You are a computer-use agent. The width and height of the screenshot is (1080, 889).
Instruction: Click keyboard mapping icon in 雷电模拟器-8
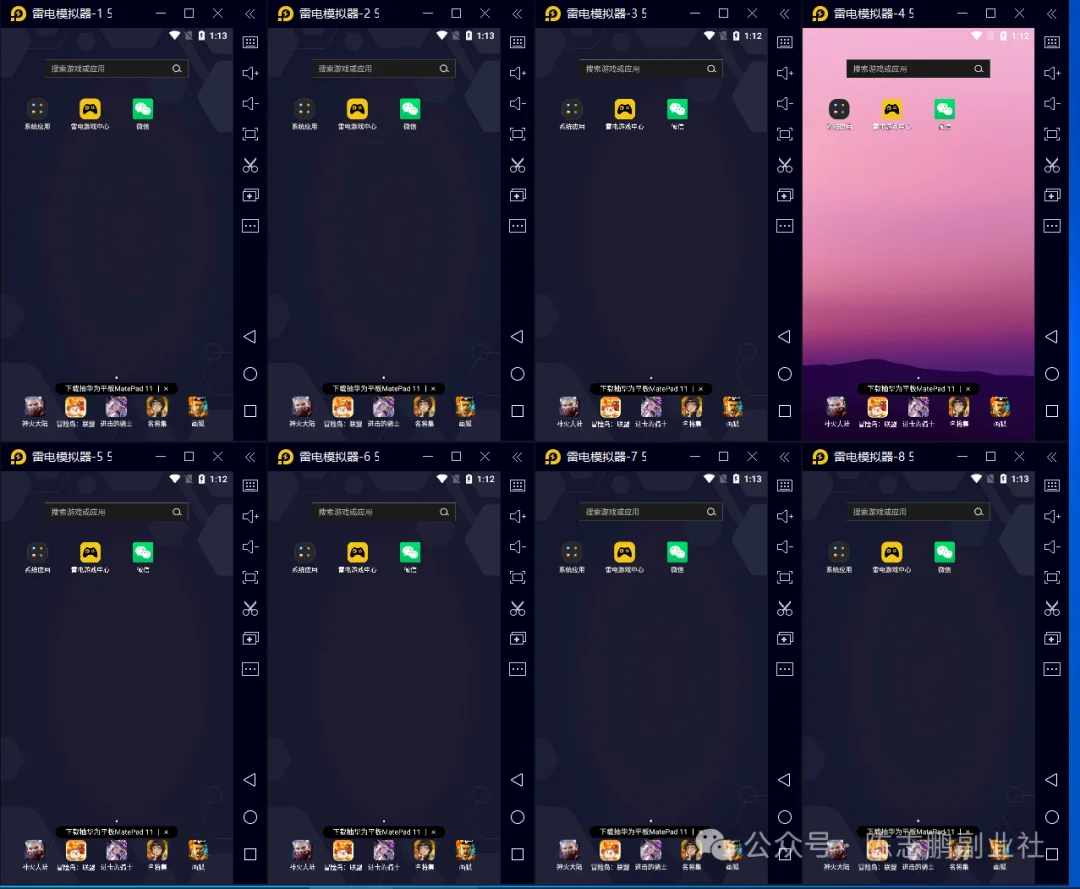point(1052,486)
